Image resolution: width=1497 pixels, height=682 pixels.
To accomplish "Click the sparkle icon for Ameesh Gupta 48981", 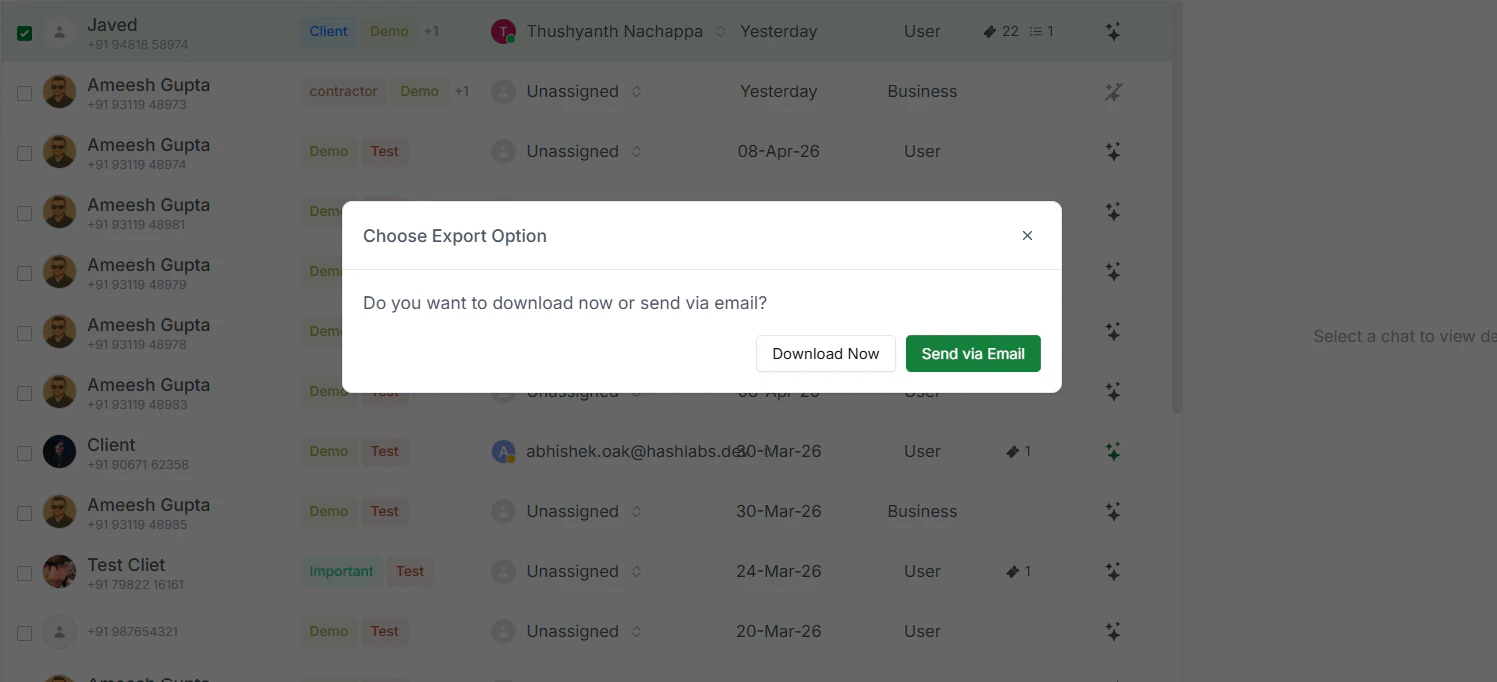I will (1113, 211).
